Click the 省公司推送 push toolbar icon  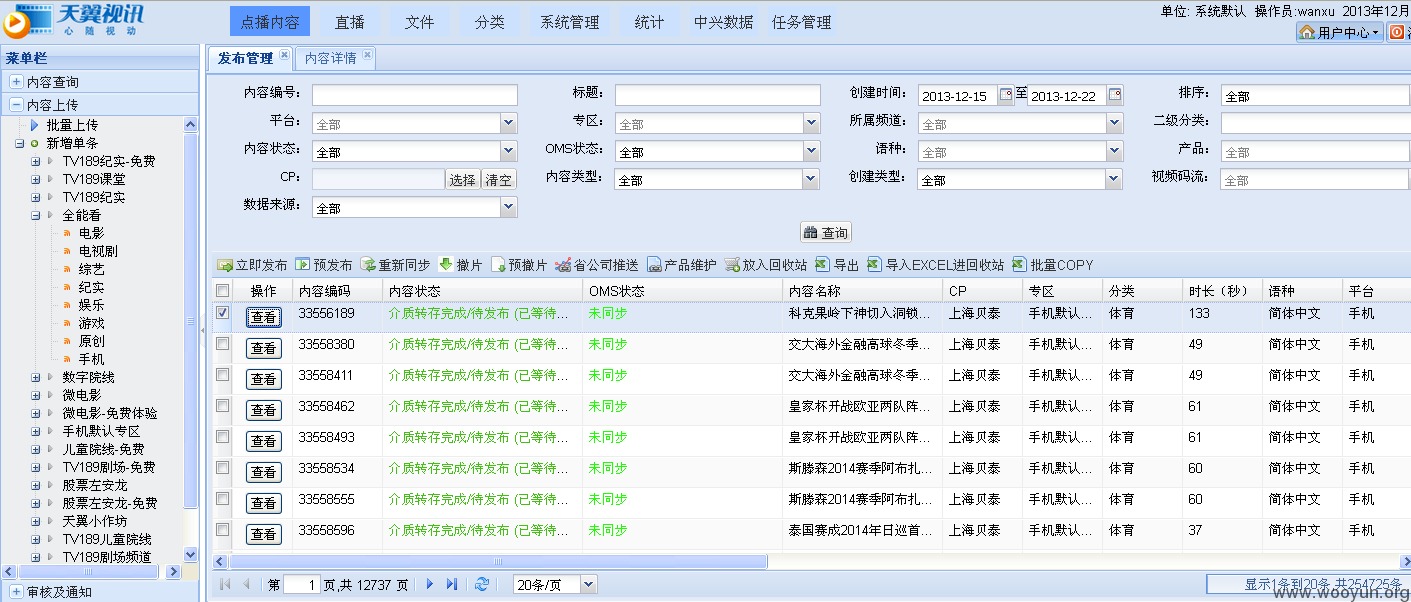click(563, 265)
